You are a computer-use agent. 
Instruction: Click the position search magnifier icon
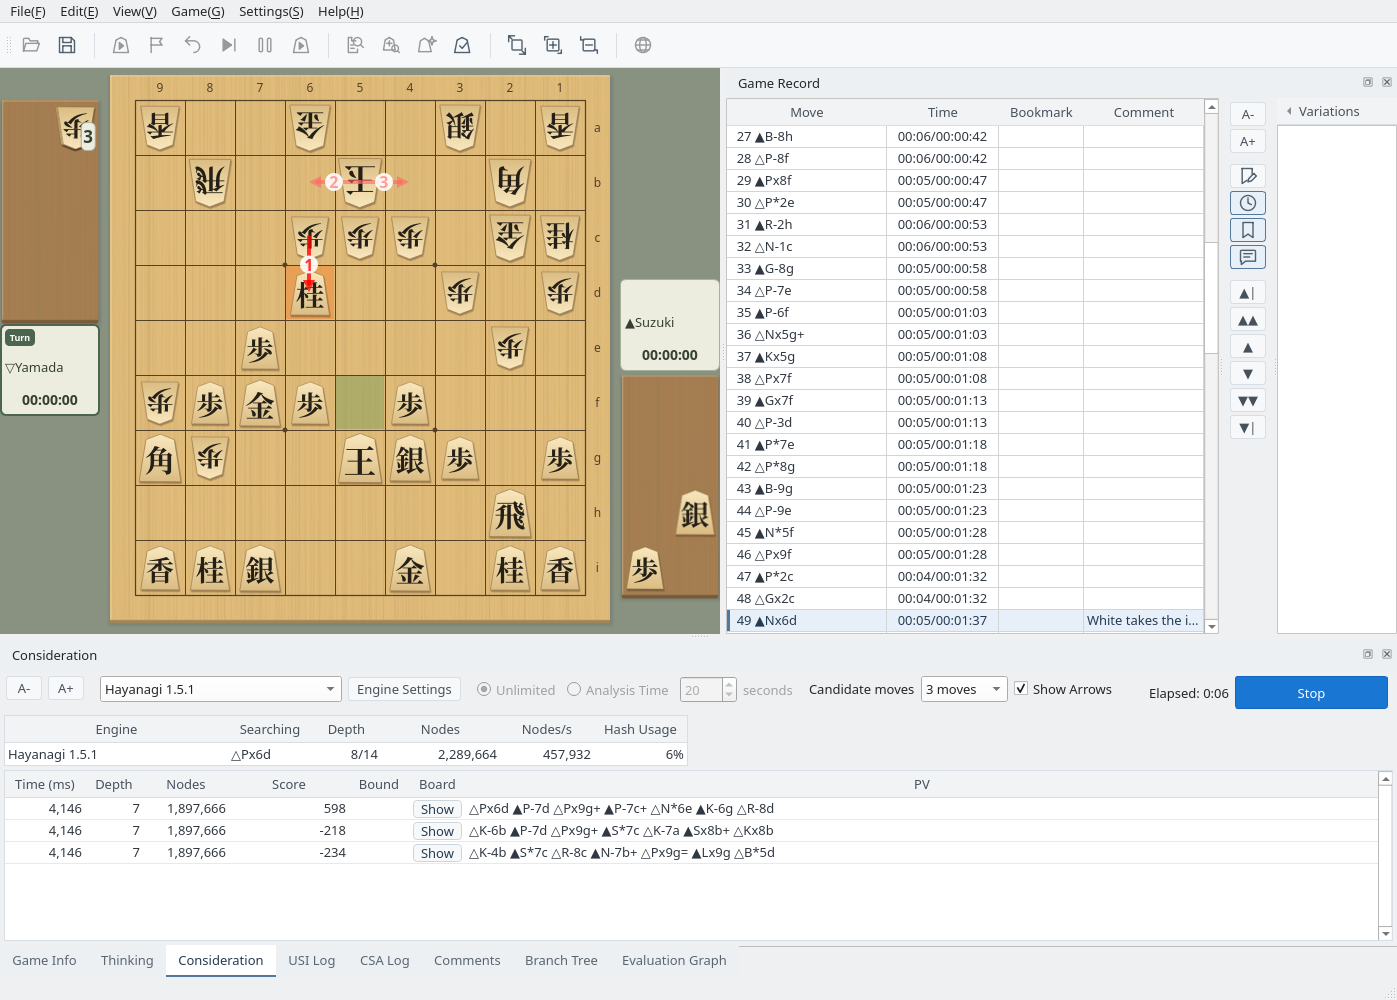pyautogui.click(x=391, y=45)
